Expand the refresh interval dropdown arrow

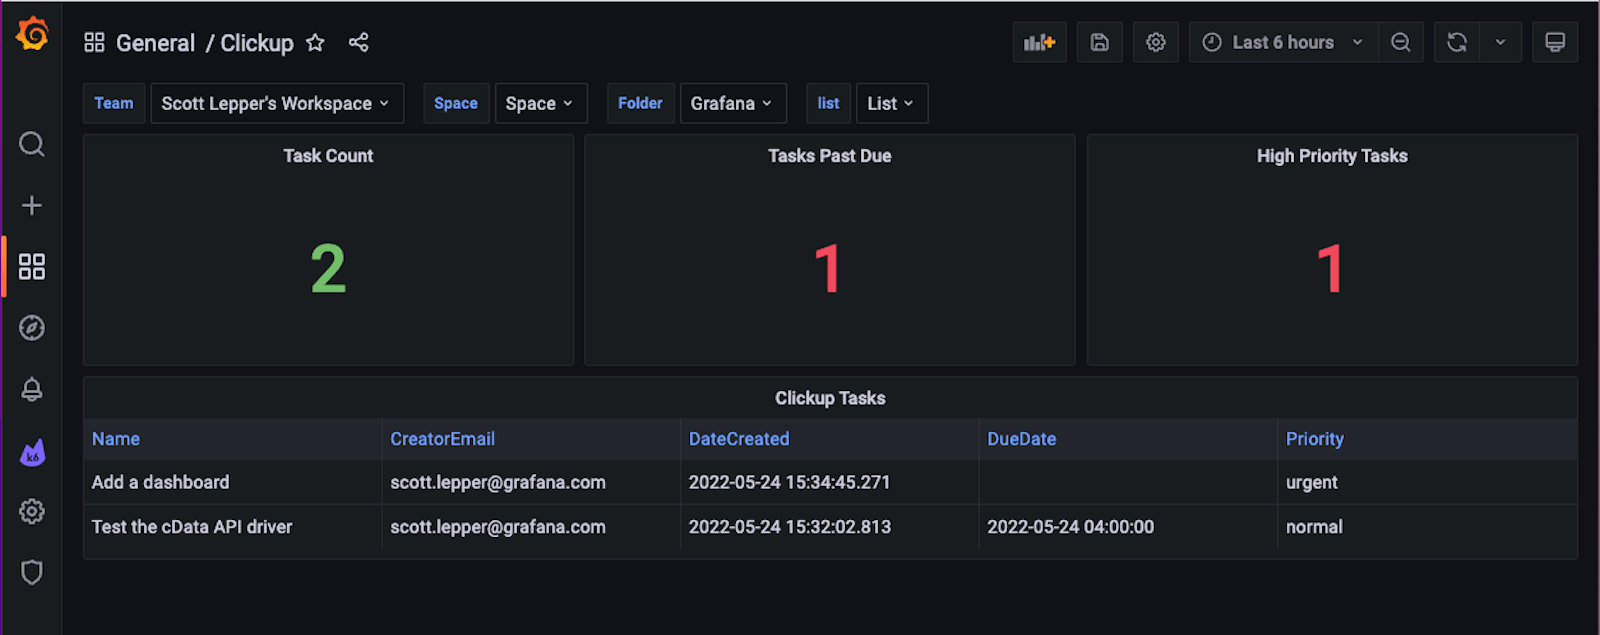click(1500, 42)
